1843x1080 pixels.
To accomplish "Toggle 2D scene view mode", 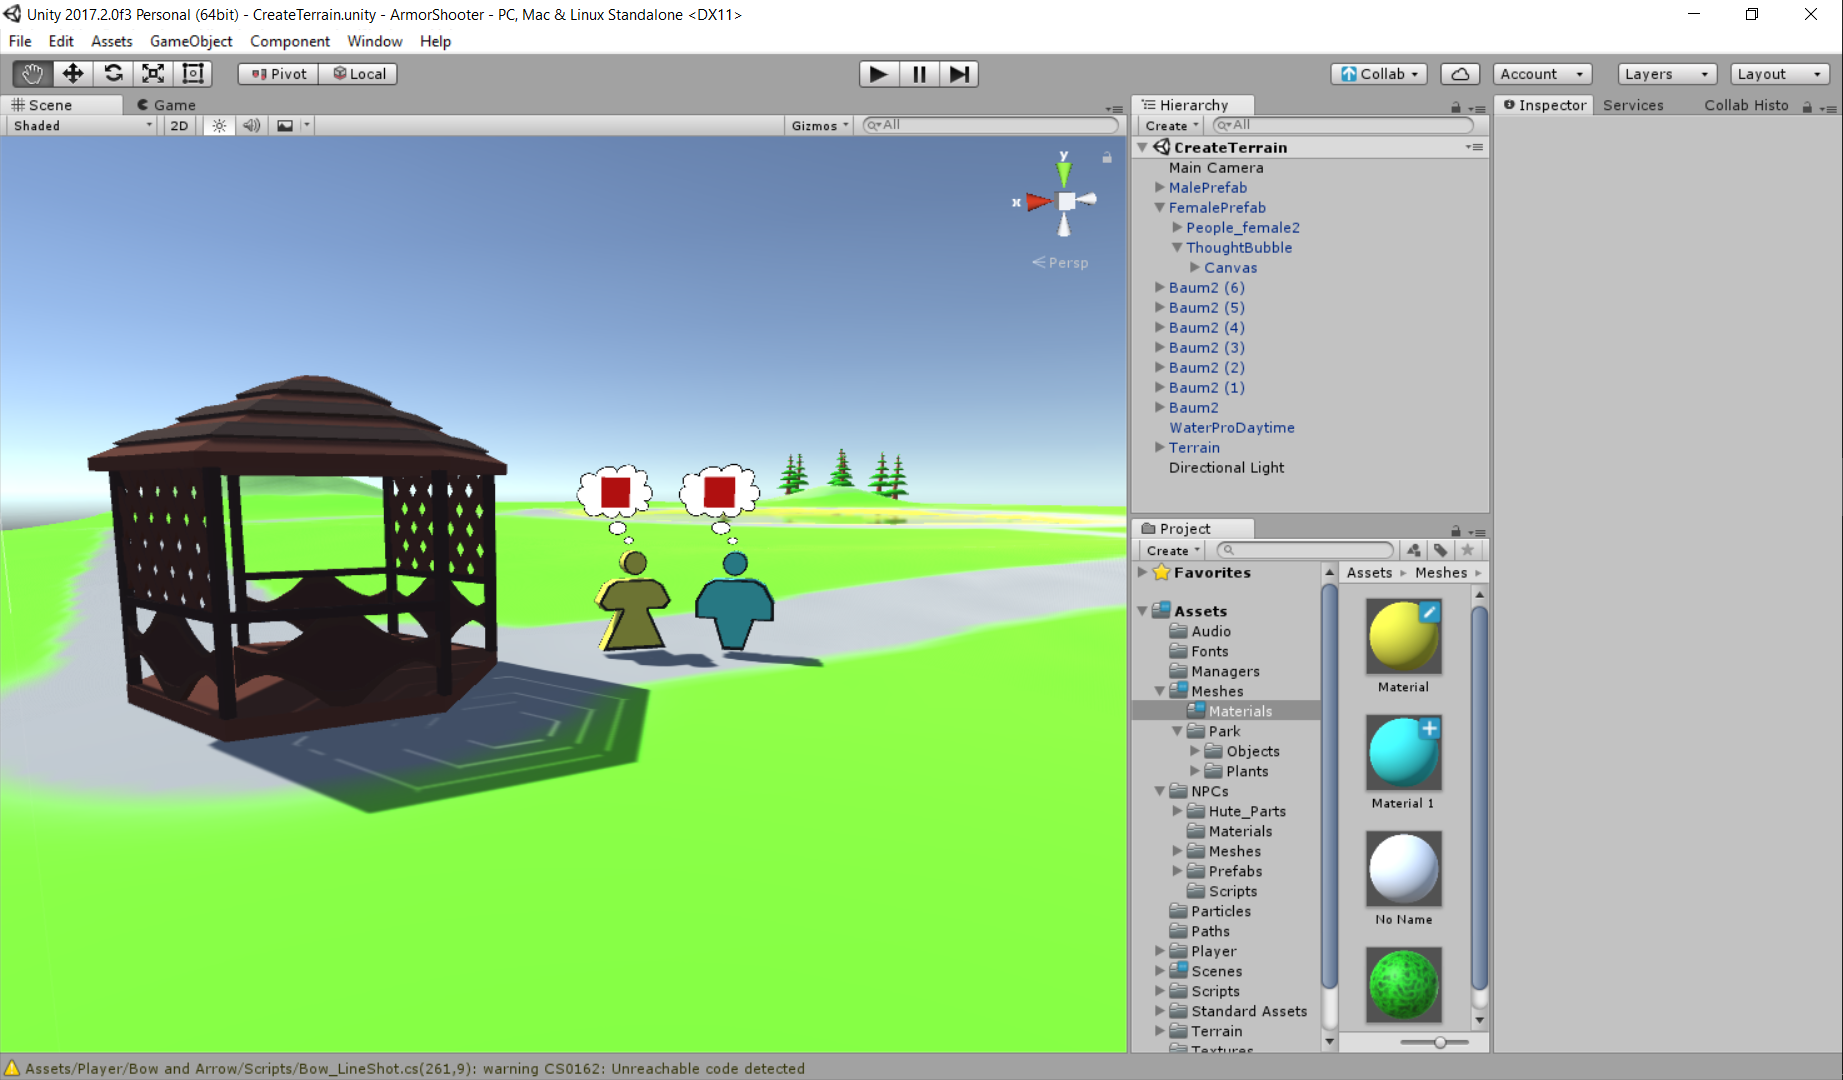I will coord(179,126).
